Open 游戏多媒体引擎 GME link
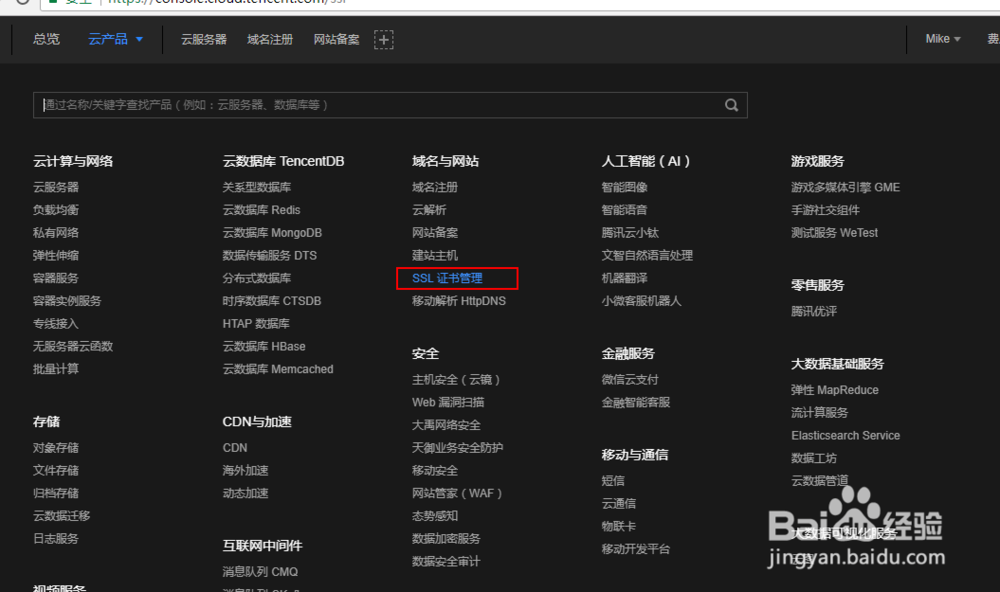Screen dimensions: 1000x592 [x=845, y=188]
